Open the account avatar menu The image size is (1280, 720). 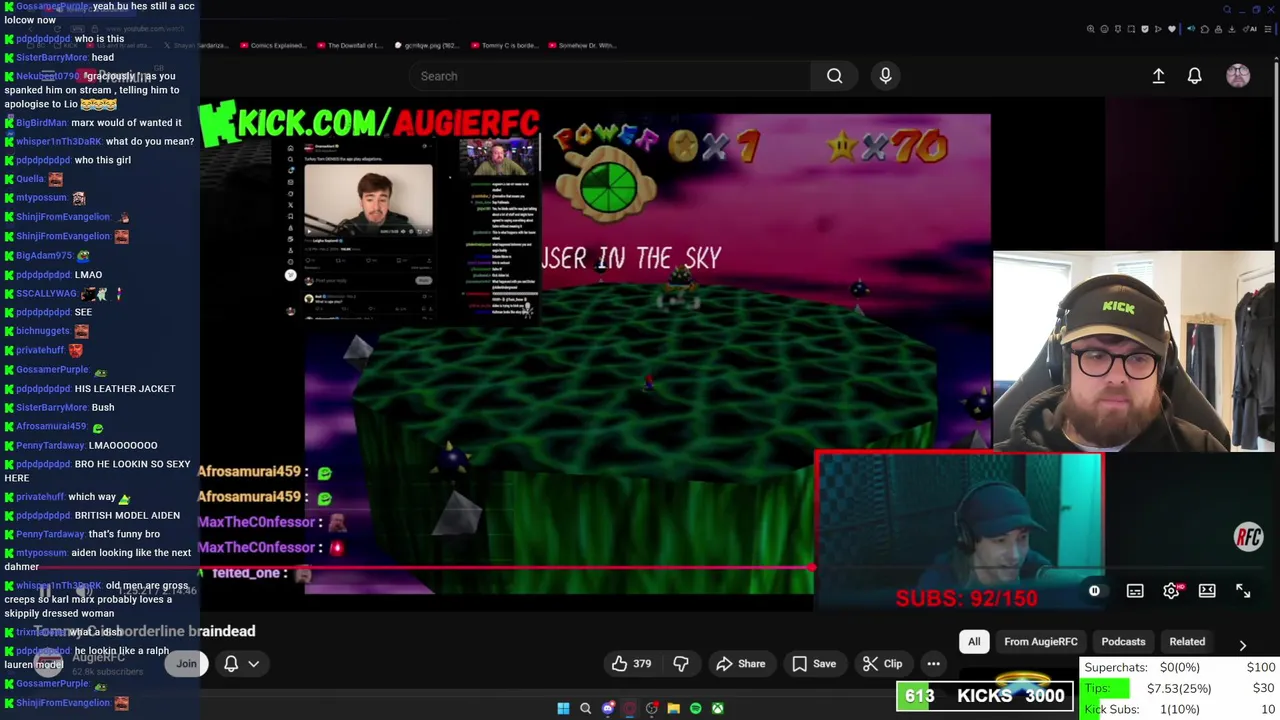1238,76
